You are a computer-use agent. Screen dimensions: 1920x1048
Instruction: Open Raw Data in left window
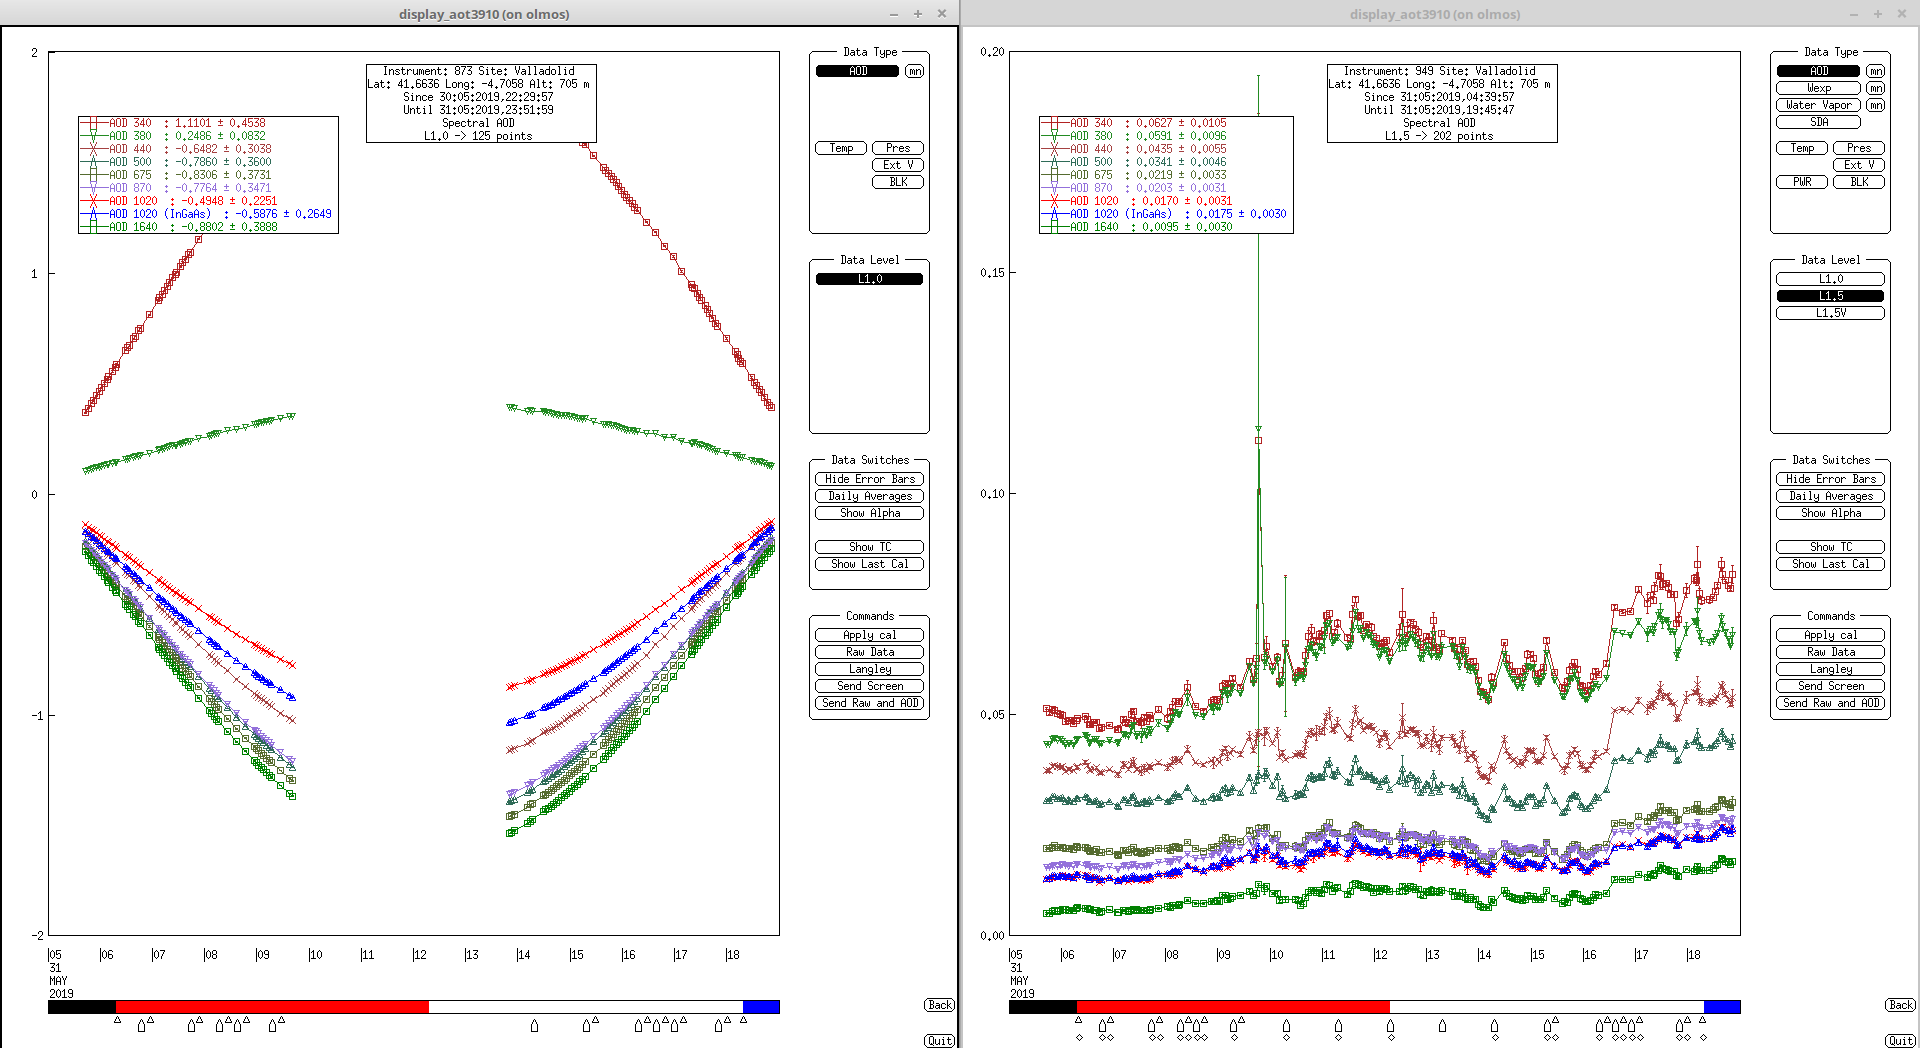click(x=870, y=652)
